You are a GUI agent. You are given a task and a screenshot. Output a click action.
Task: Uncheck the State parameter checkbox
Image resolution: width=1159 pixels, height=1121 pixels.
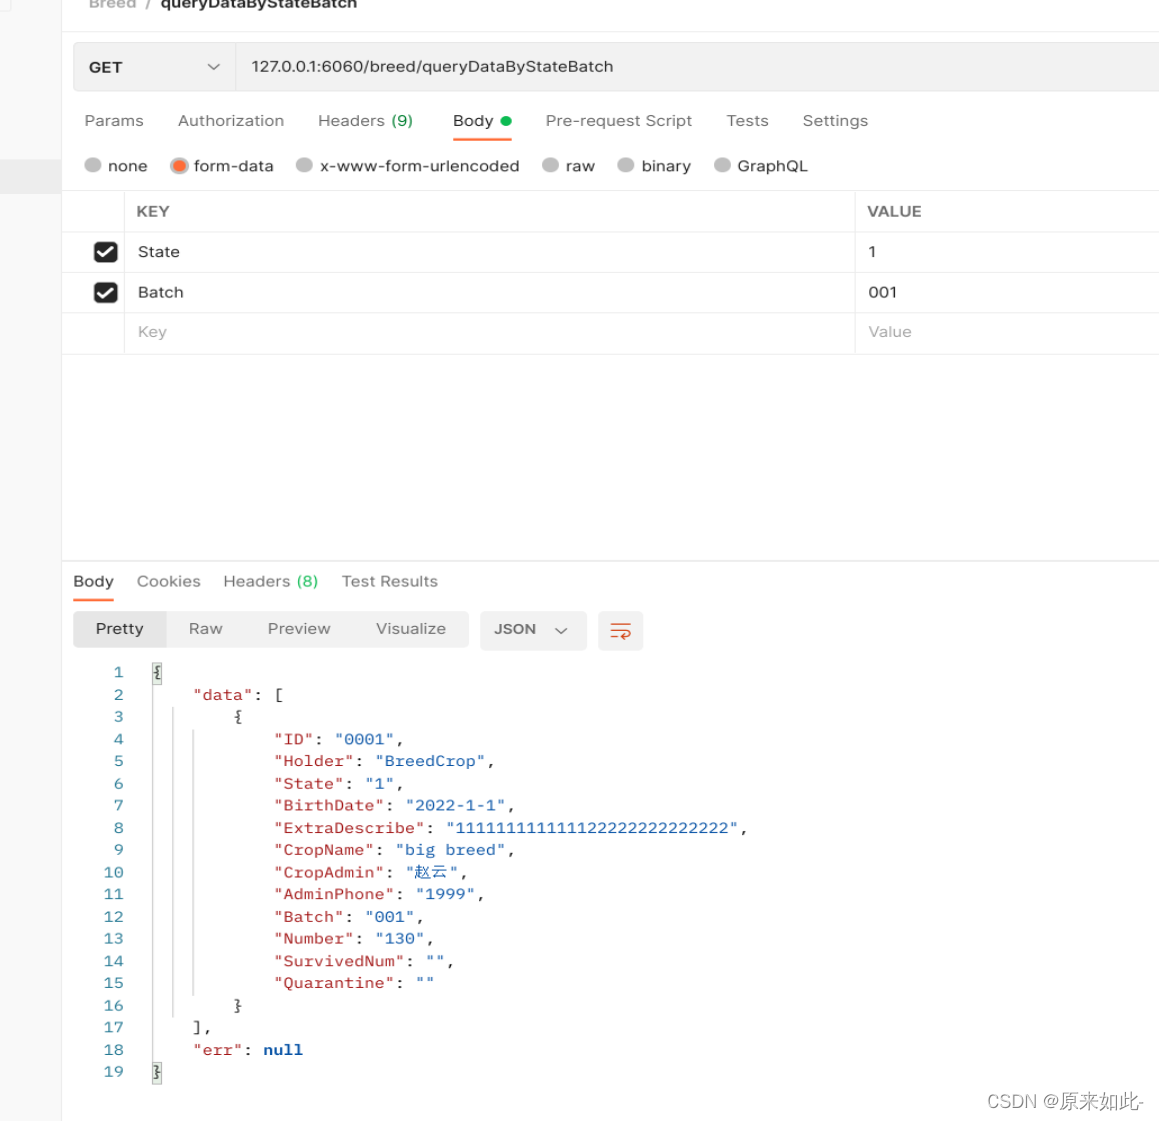pos(106,252)
